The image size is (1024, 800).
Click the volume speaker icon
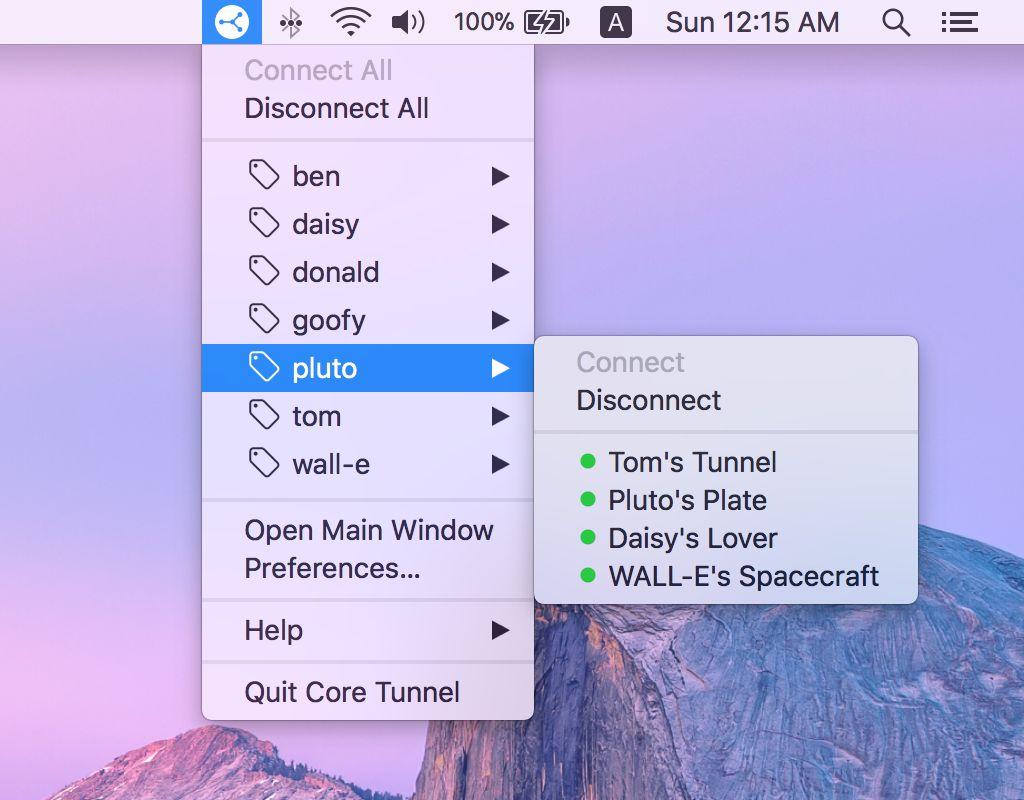pos(408,23)
